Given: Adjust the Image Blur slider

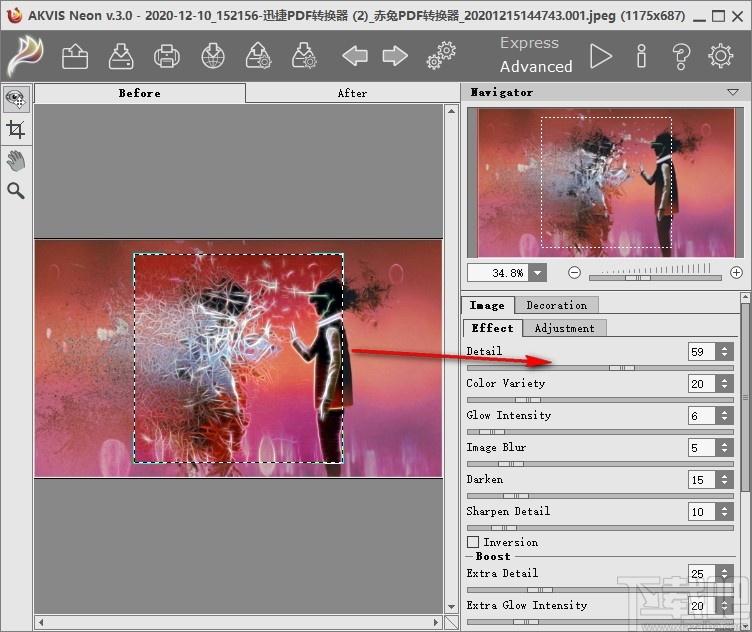Looking at the screenshot, I should pyautogui.click(x=600, y=464).
